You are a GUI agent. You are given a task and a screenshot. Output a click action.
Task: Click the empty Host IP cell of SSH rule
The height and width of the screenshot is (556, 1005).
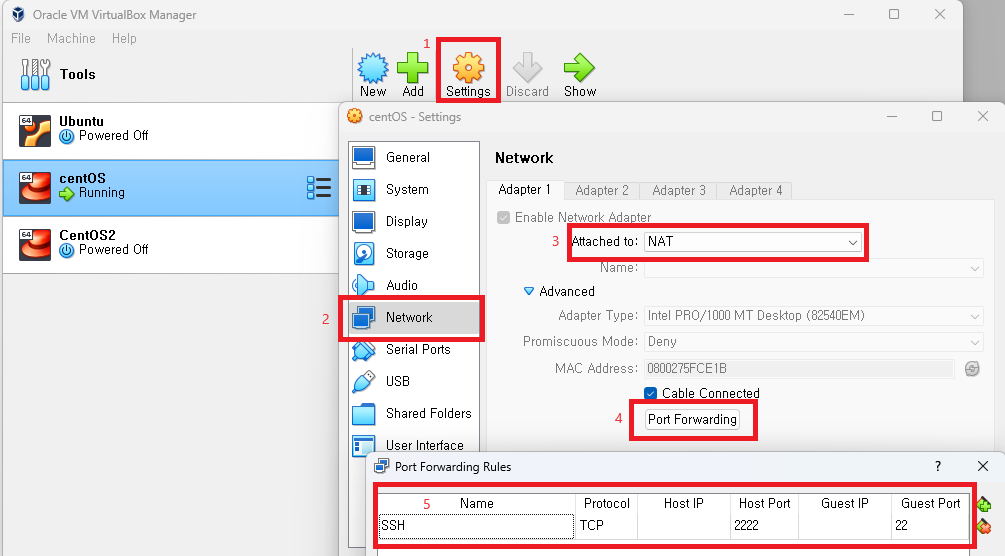click(684, 526)
